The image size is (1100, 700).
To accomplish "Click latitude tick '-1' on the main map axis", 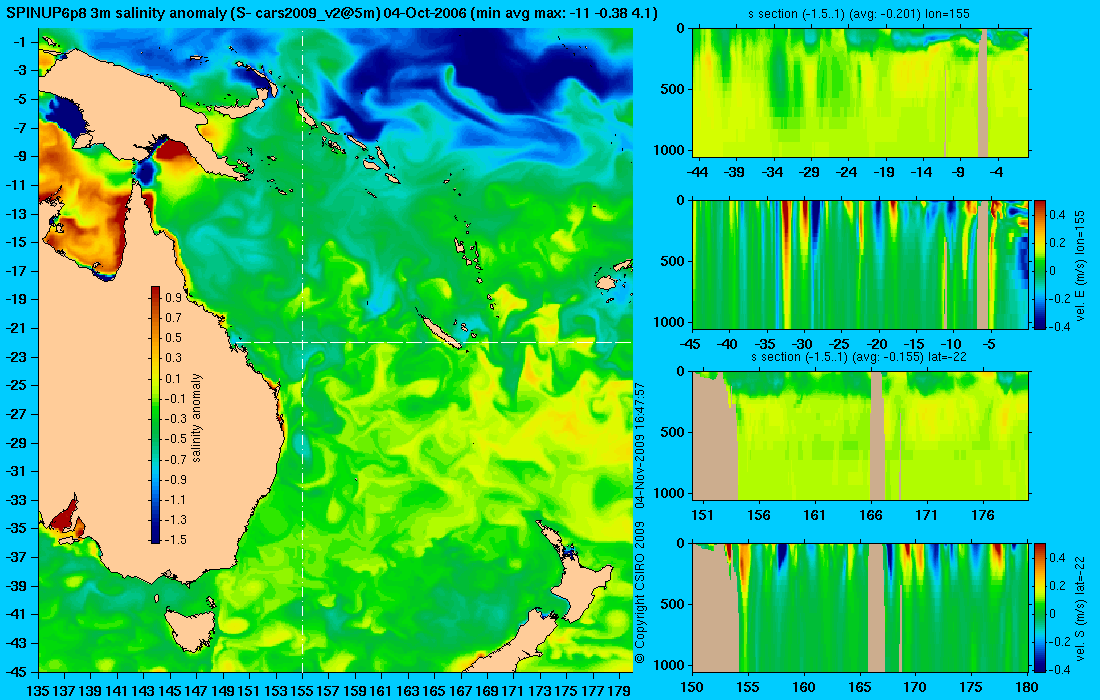I will tap(19, 42).
